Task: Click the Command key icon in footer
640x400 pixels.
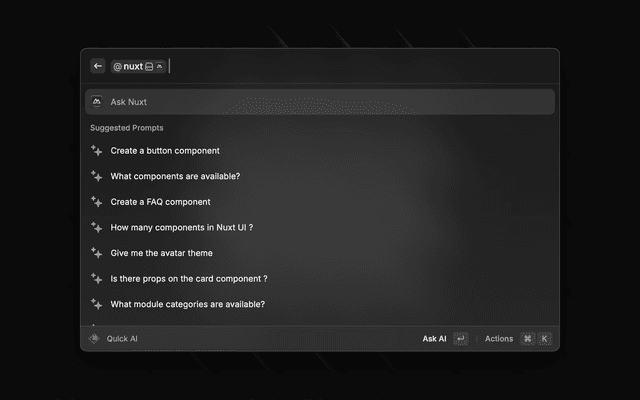Action: tap(528, 339)
